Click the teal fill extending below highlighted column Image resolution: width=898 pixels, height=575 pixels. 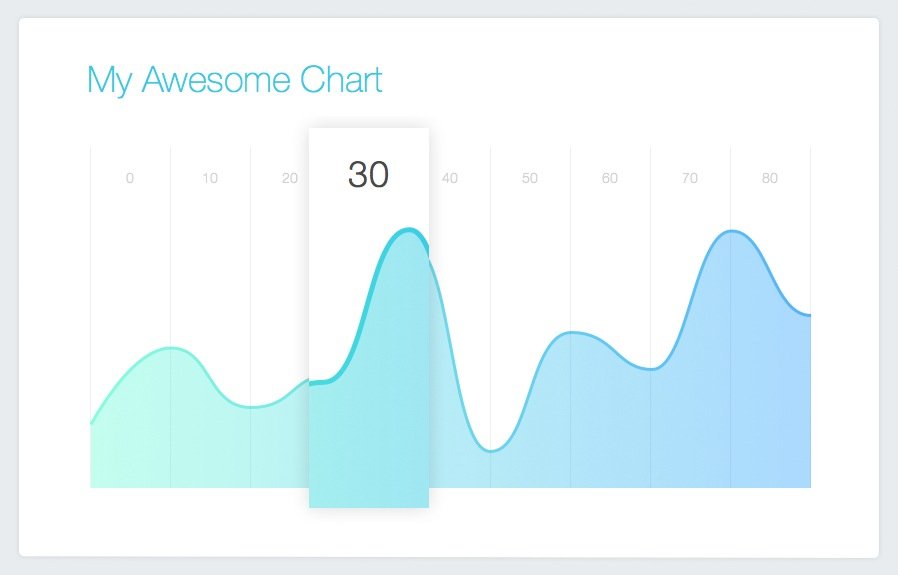[x=369, y=498]
